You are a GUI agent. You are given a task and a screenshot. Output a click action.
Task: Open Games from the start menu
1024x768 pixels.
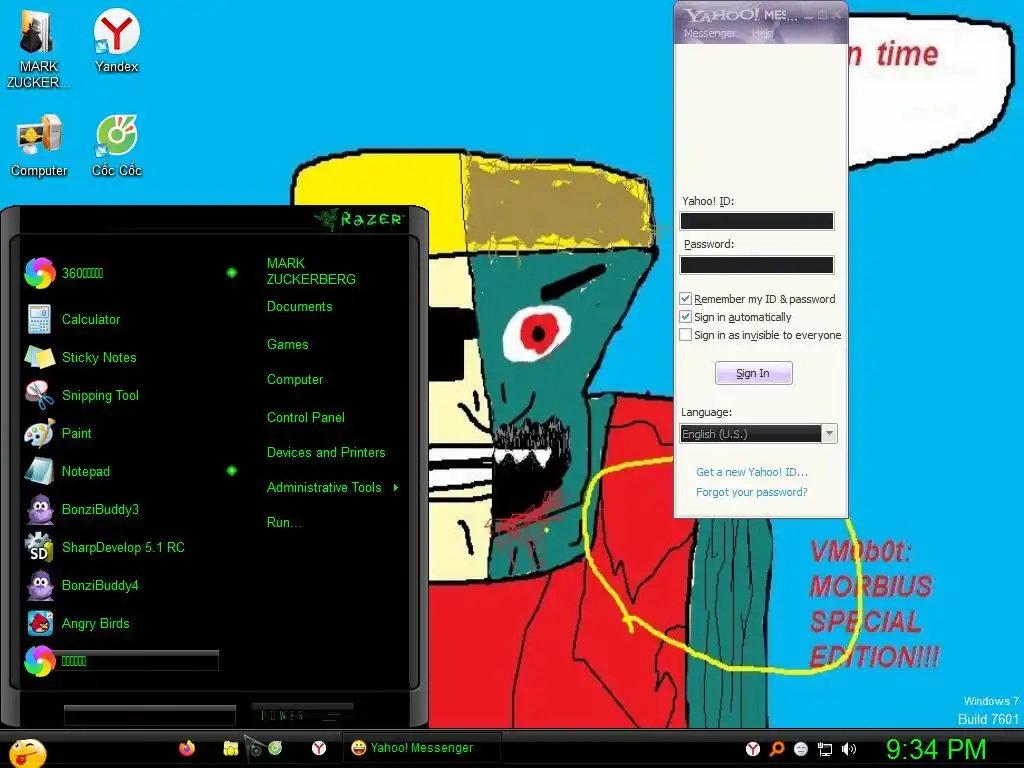tap(287, 344)
